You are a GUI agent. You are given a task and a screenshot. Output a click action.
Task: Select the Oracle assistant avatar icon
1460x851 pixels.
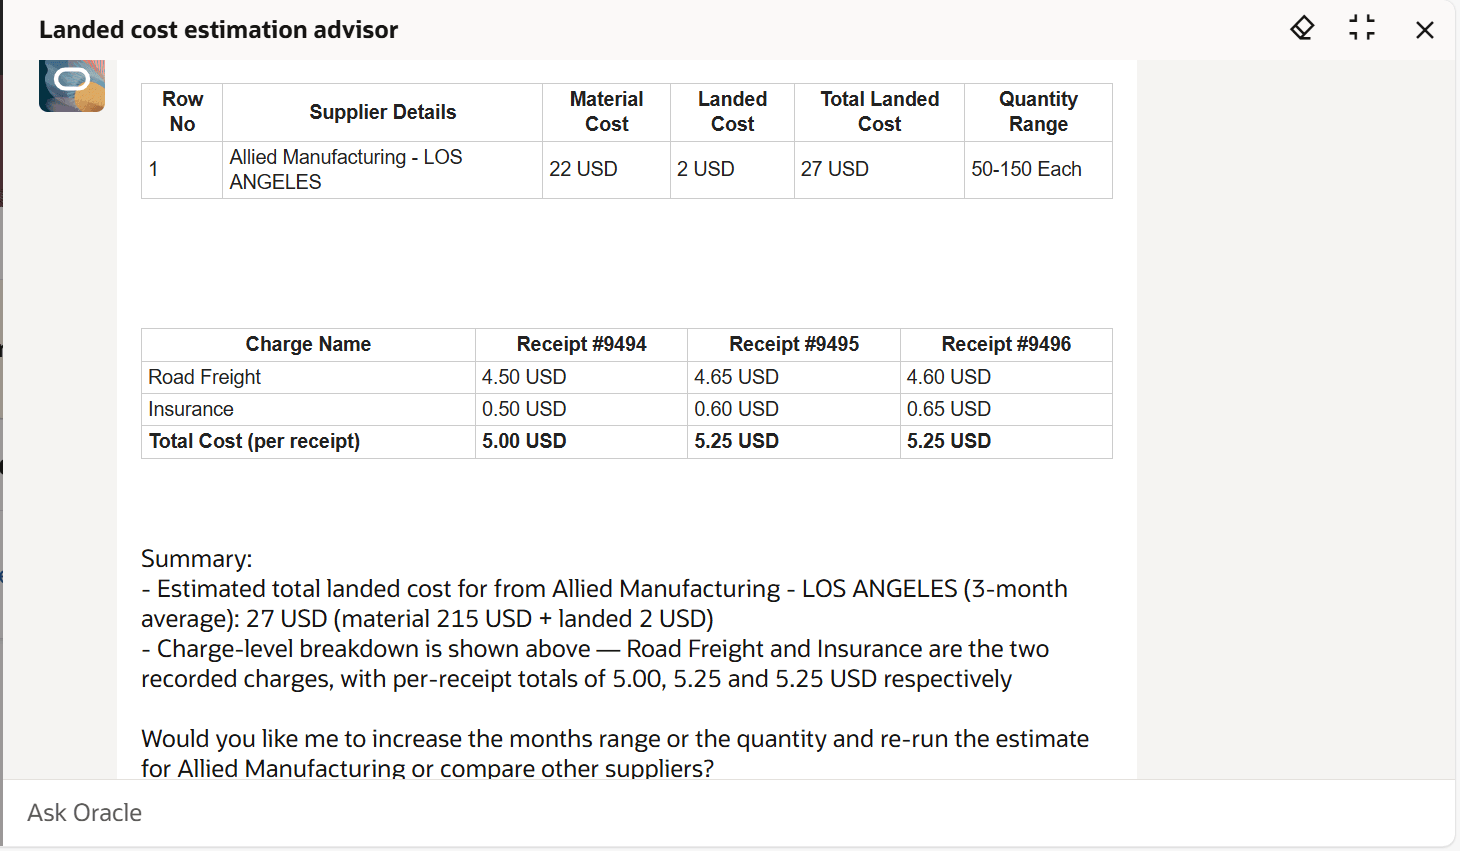click(71, 85)
